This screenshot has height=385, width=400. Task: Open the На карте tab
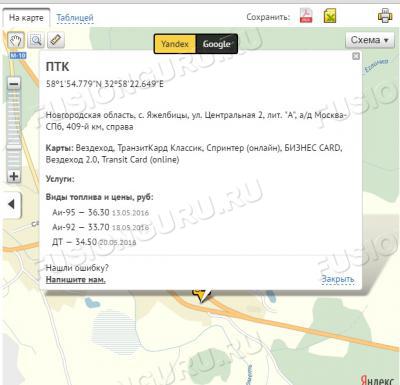click(x=26, y=18)
